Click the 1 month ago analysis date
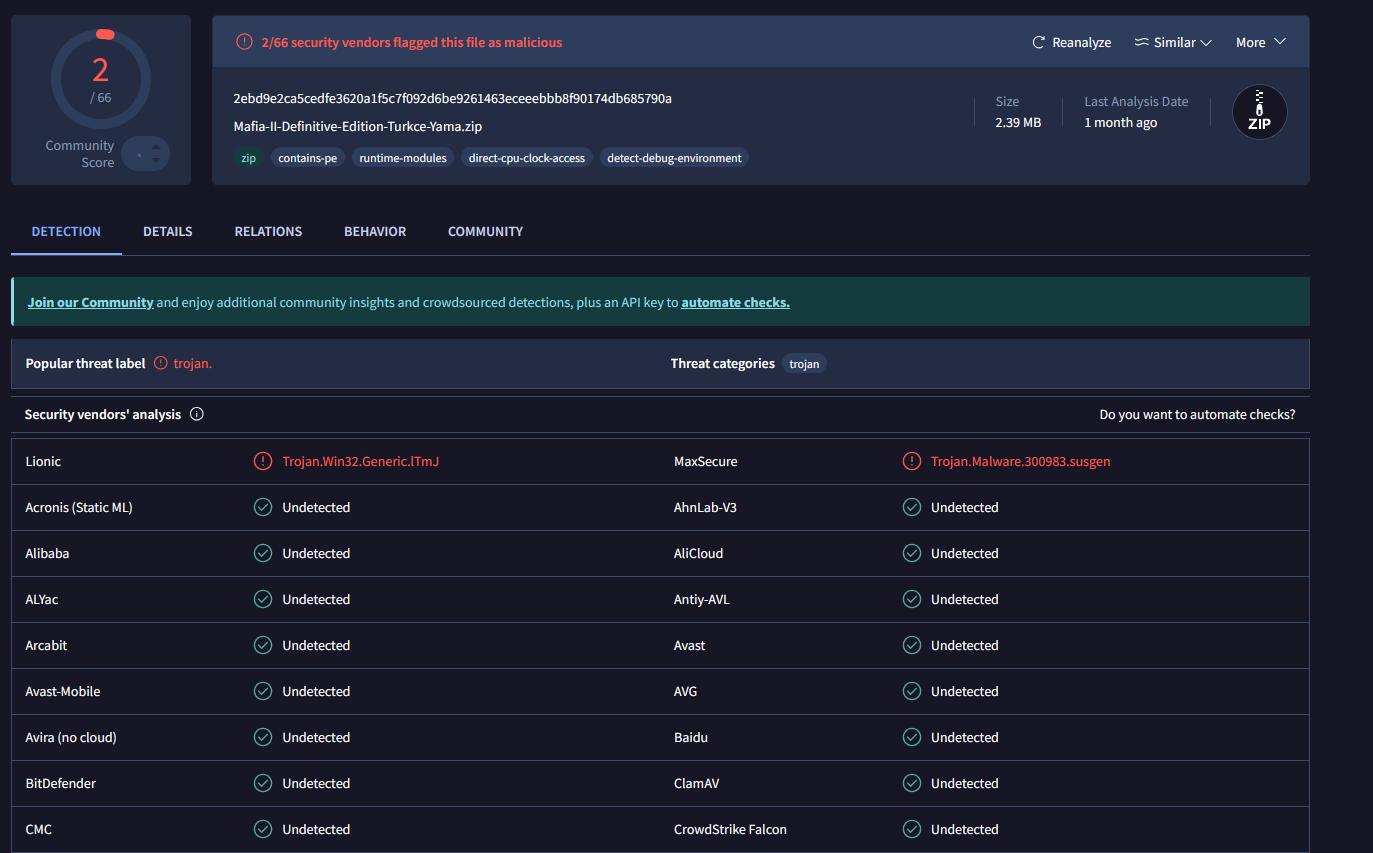Viewport: 1373px width, 853px height. (x=1121, y=122)
